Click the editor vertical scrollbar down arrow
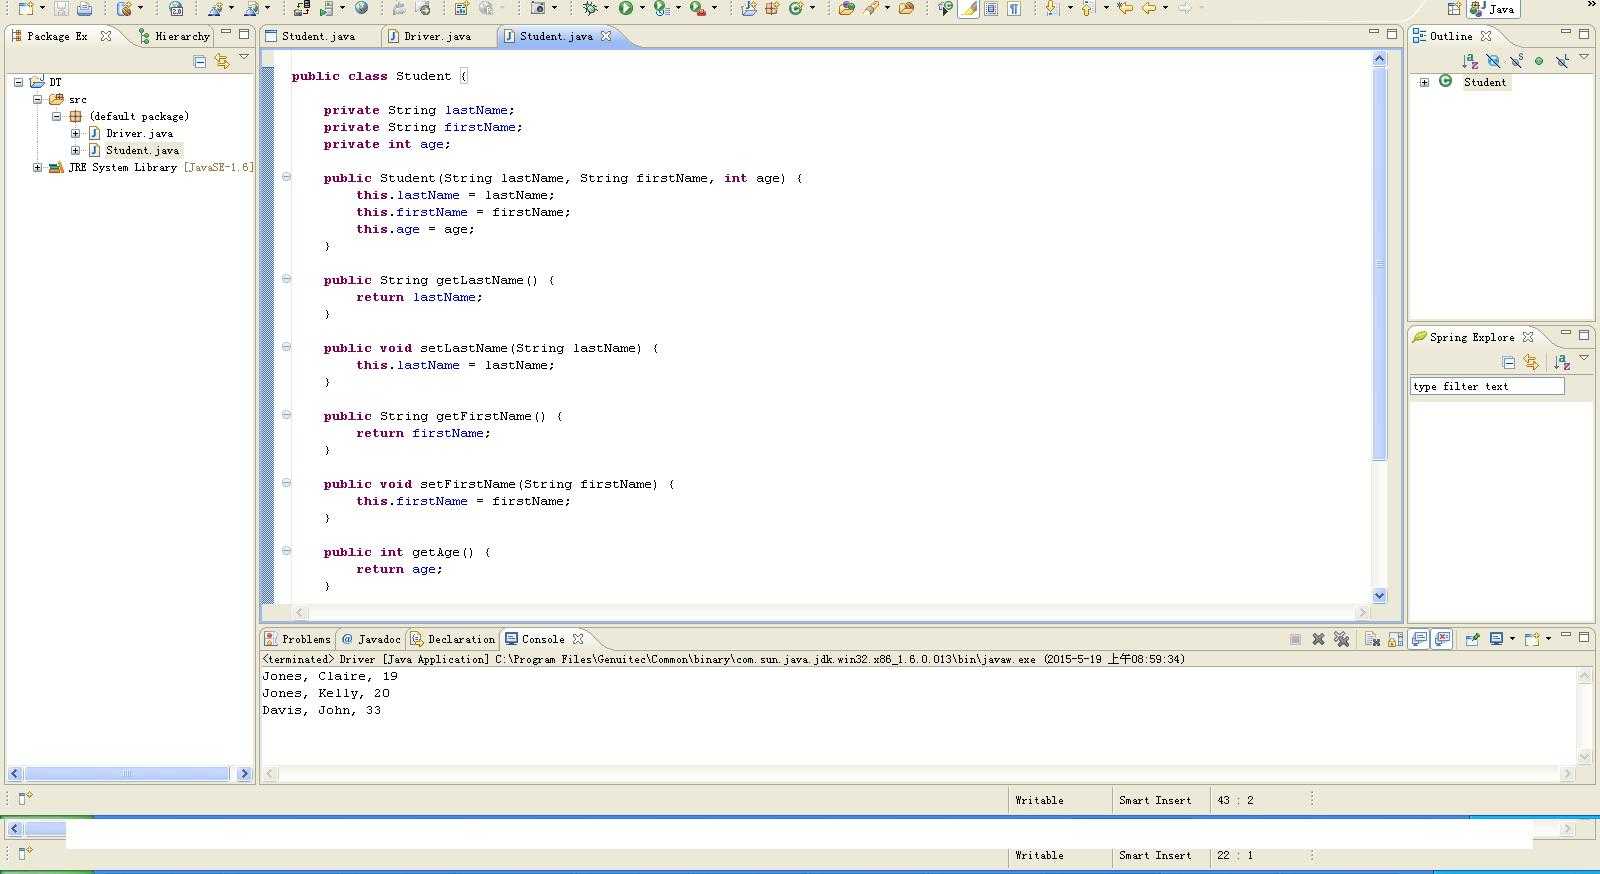This screenshot has height=874, width=1600. click(x=1379, y=595)
